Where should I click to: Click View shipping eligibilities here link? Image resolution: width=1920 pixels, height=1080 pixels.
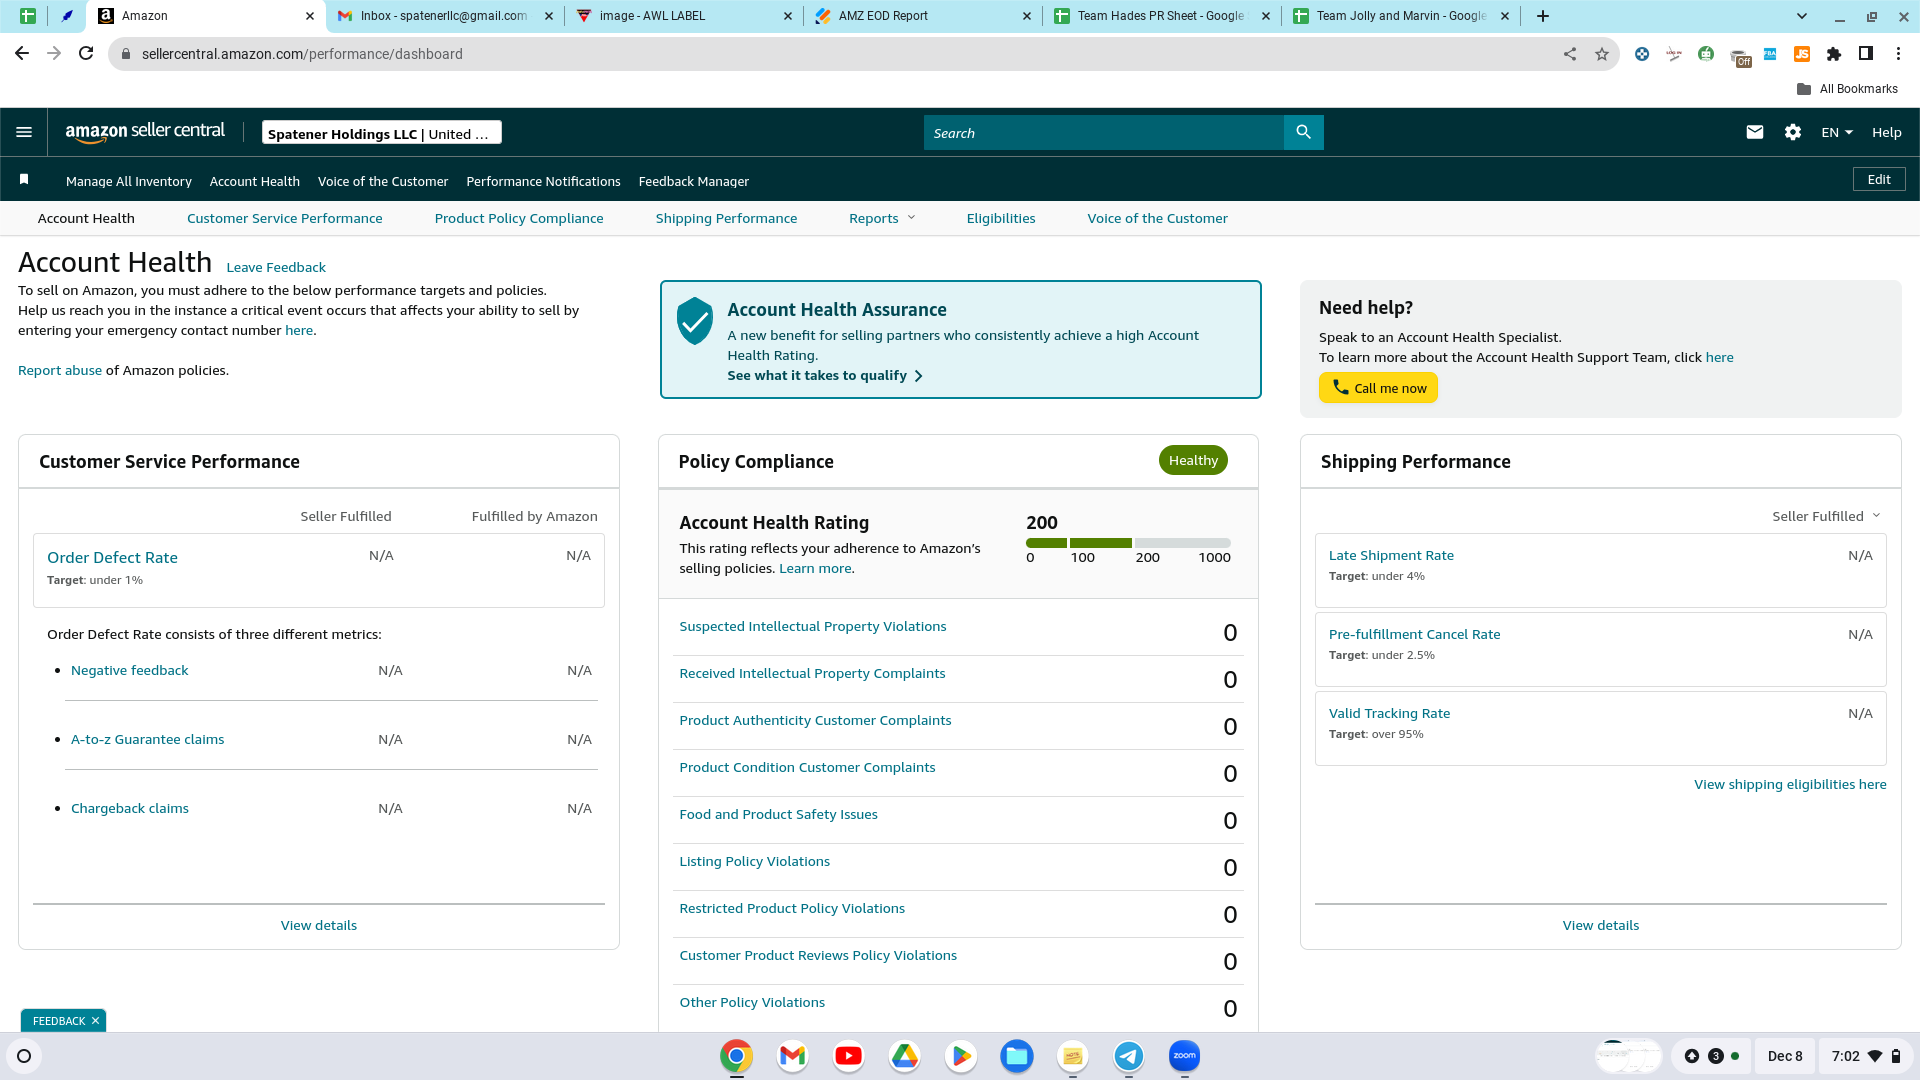pos(1790,784)
